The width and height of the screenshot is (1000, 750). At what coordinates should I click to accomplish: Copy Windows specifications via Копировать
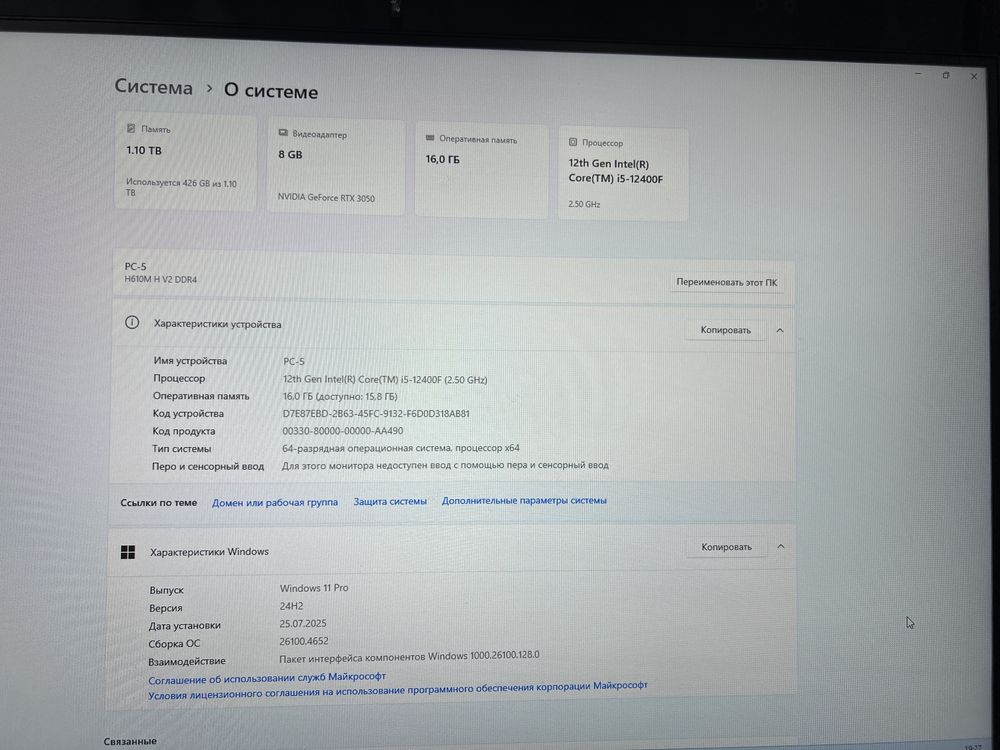[726, 547]
